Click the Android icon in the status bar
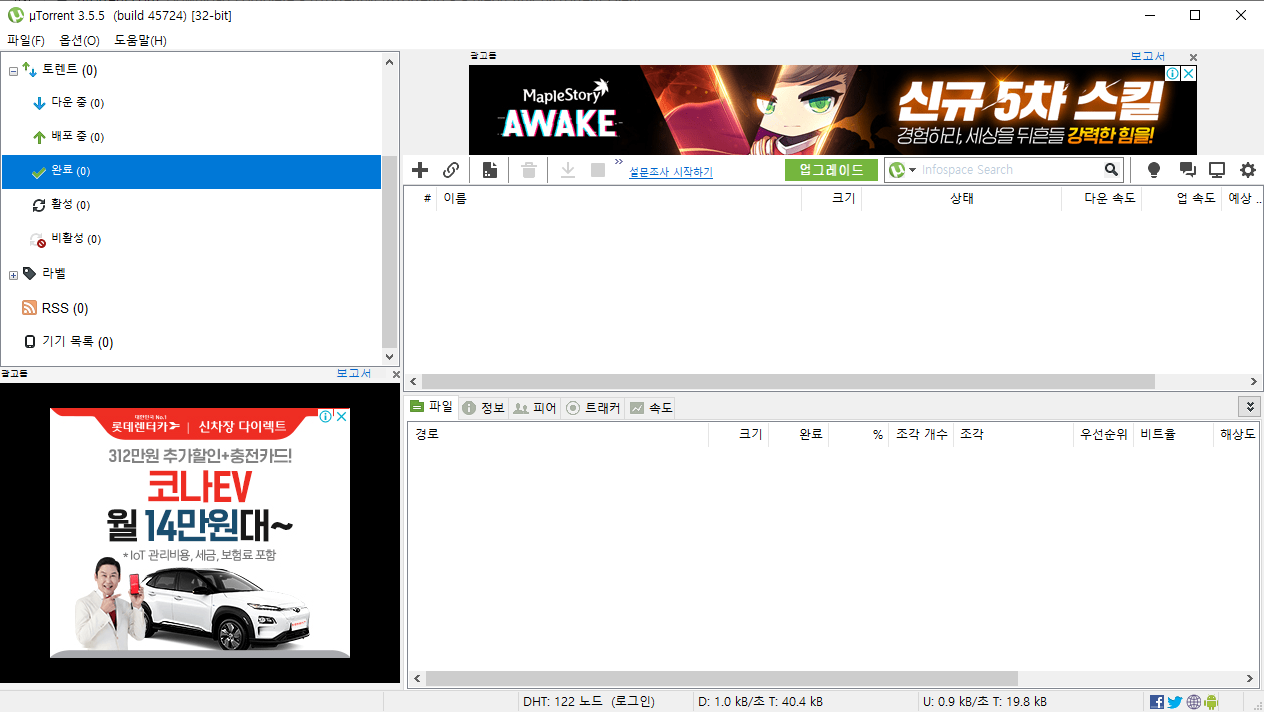Image resolution: width=1264 pixels, height=712 pixels. (1211, 702)
